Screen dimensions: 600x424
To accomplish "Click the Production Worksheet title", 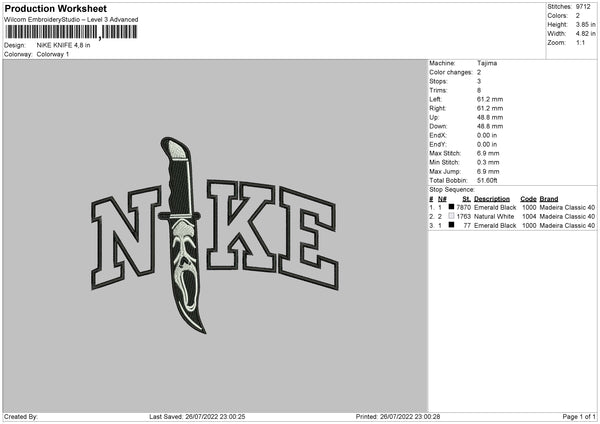I will pyautogui.click(x=55, y=8).
